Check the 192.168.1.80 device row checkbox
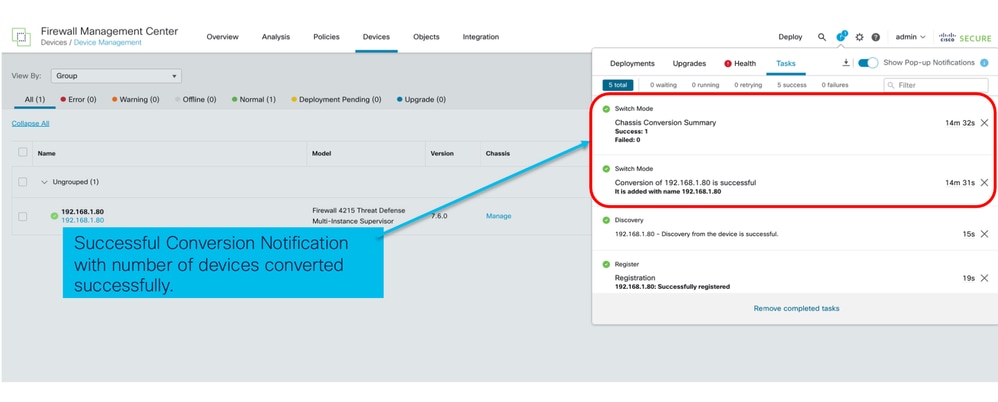 click(23, 216)
